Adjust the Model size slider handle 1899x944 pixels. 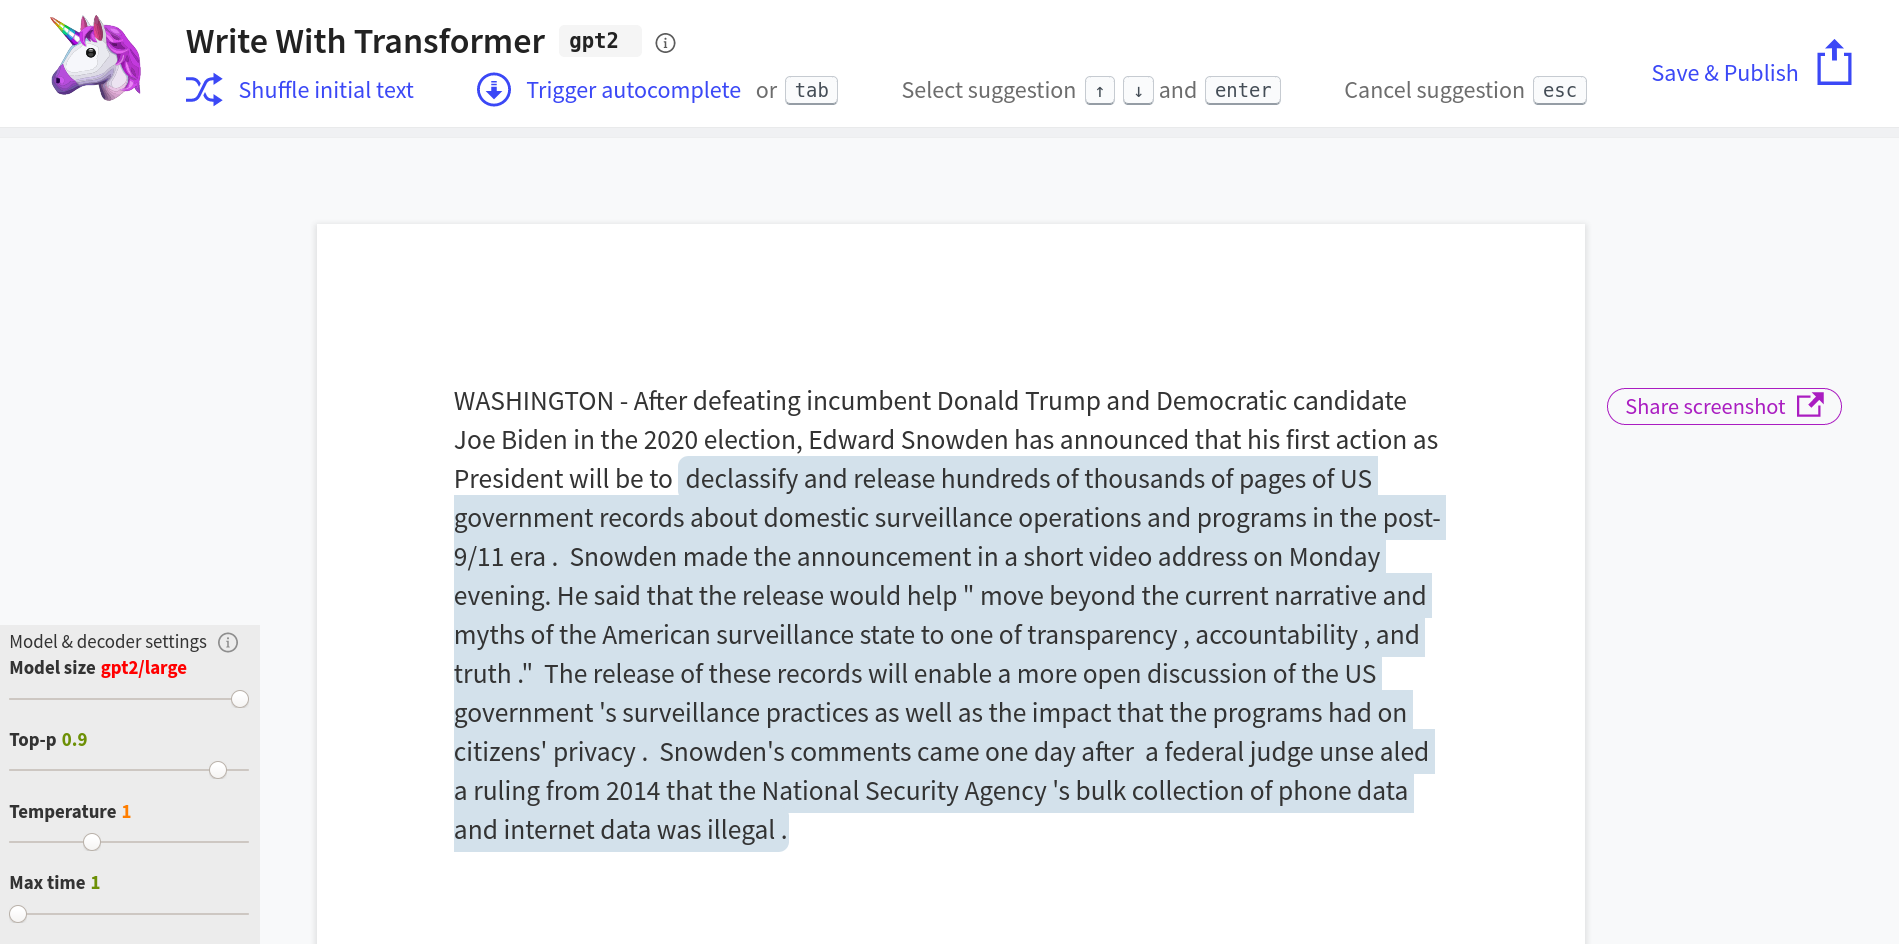tap(240, 699)
